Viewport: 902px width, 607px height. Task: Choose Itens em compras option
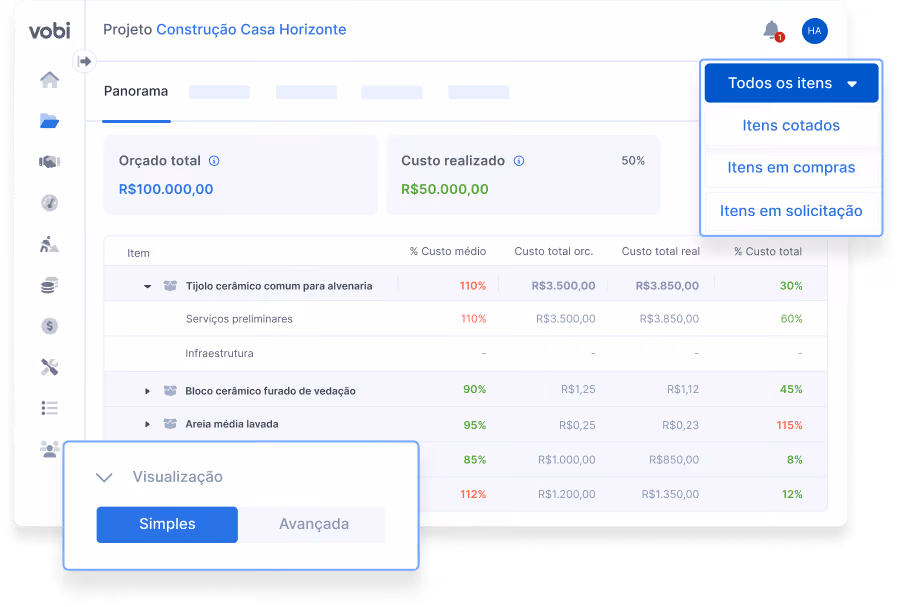pos(792,167)
